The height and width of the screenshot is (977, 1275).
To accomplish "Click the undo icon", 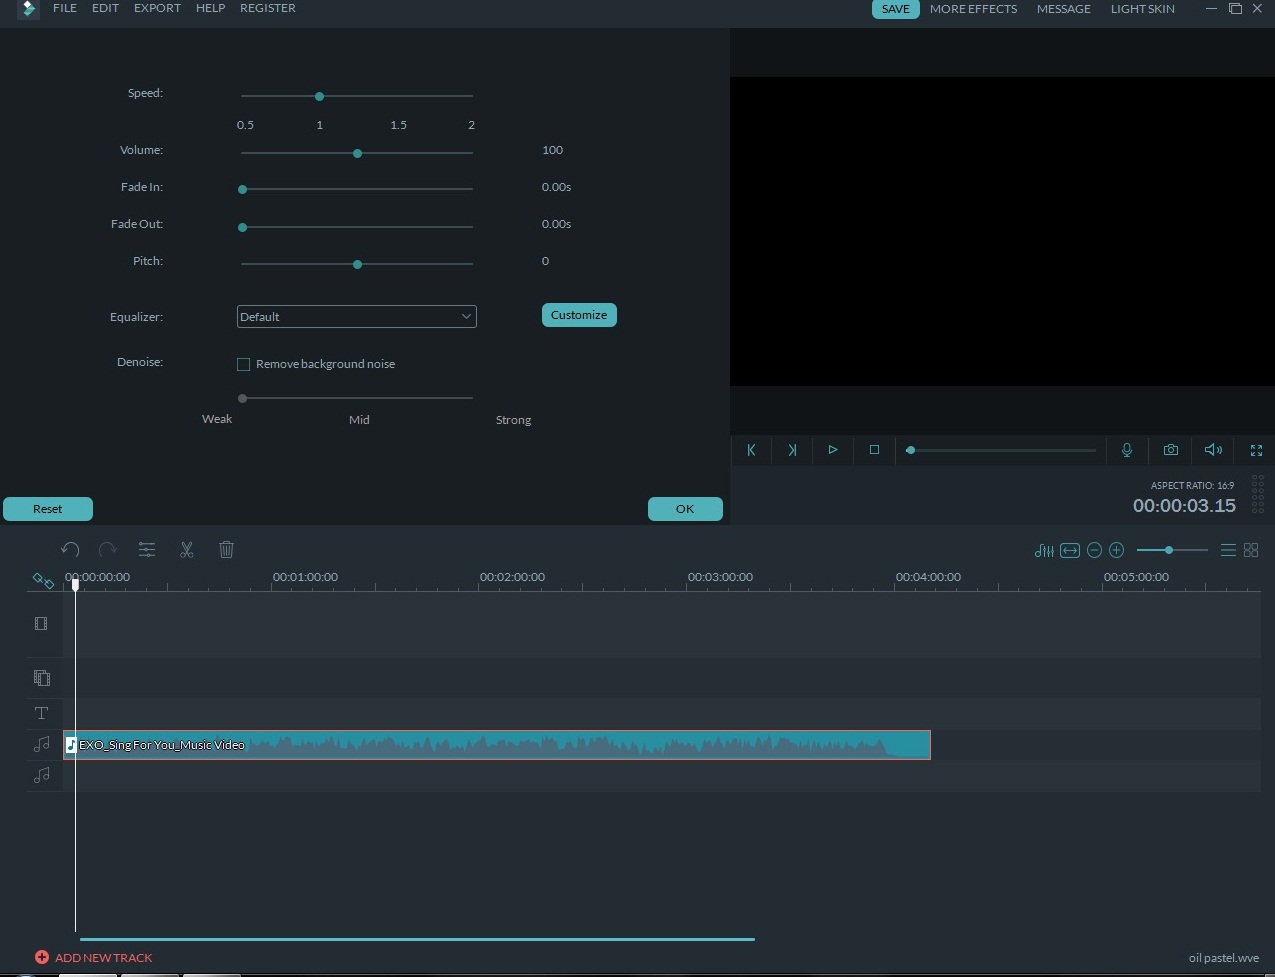I will (x=70, y=550).
